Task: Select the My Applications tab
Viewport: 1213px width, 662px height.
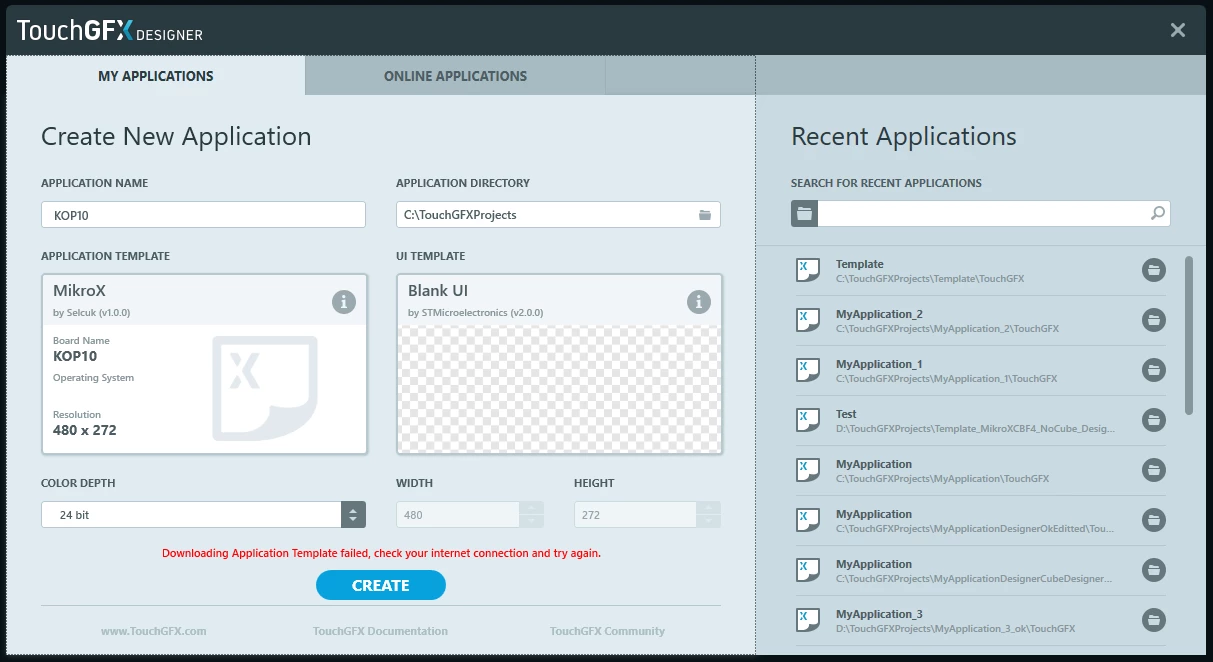Action: pyautogui.click(x=155, y=76)
